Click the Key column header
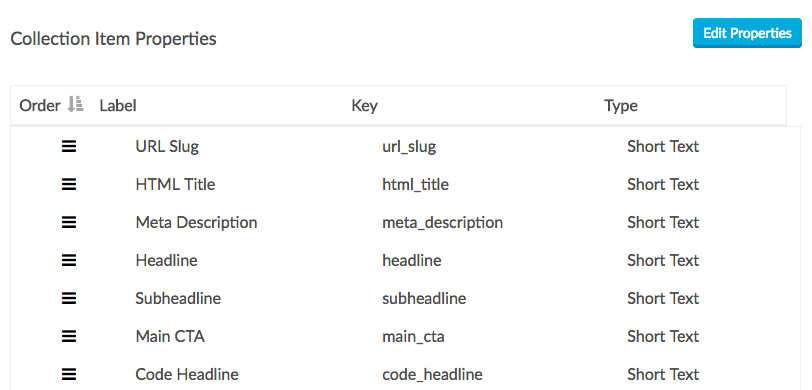 tap(365, 106)
